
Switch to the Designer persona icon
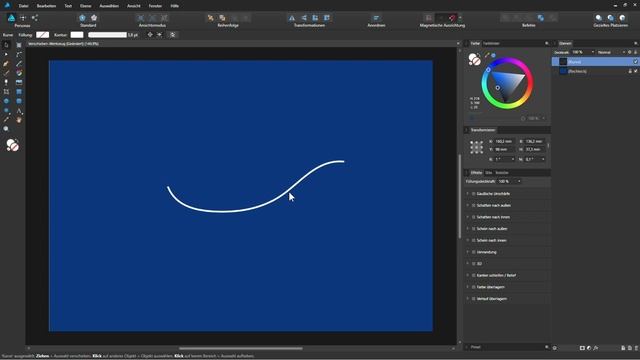click(x=11, y=18)
